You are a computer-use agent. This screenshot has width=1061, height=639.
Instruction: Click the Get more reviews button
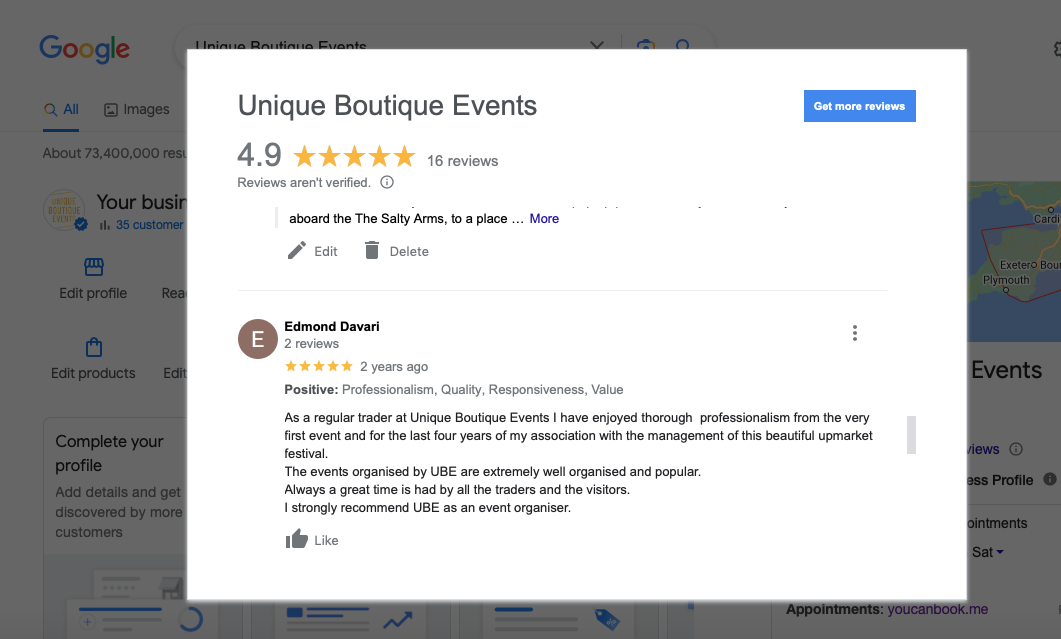pyautogui.click(x=859, y=106)
